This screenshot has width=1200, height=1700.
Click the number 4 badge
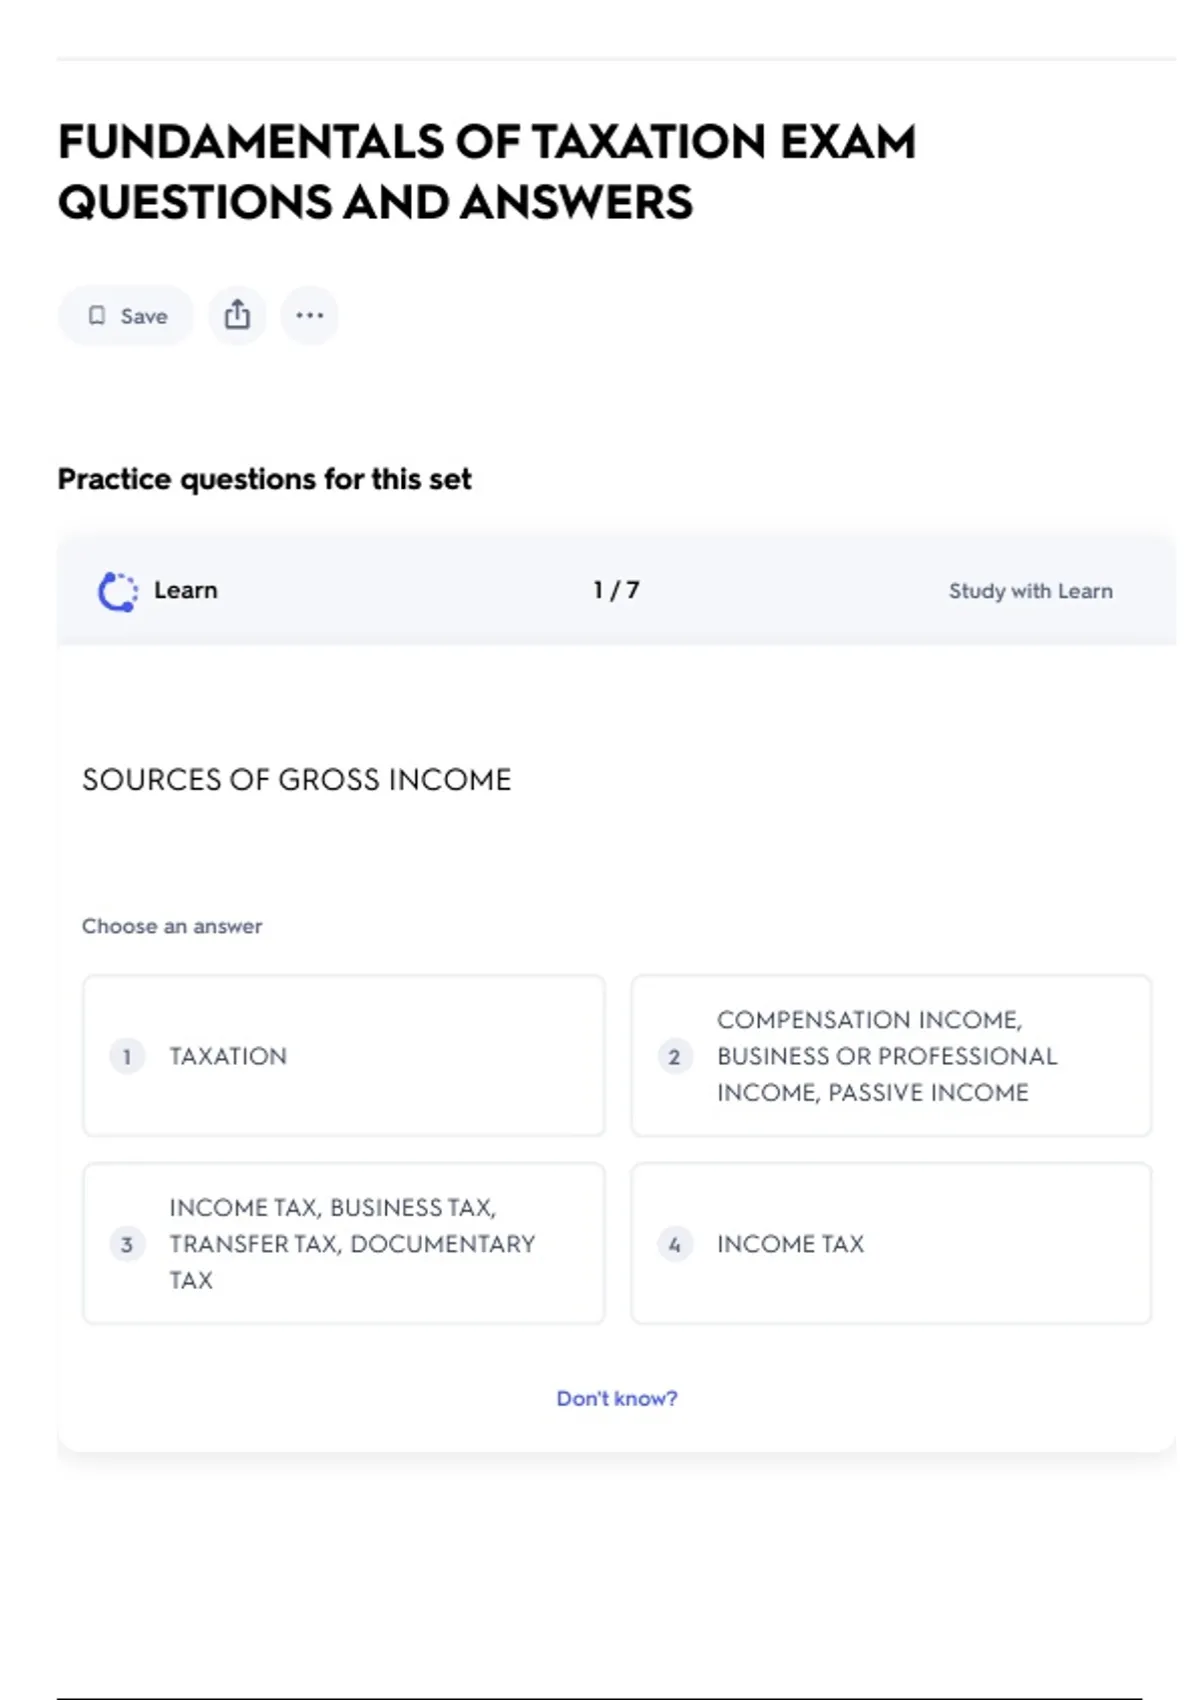pos(674,1244)
